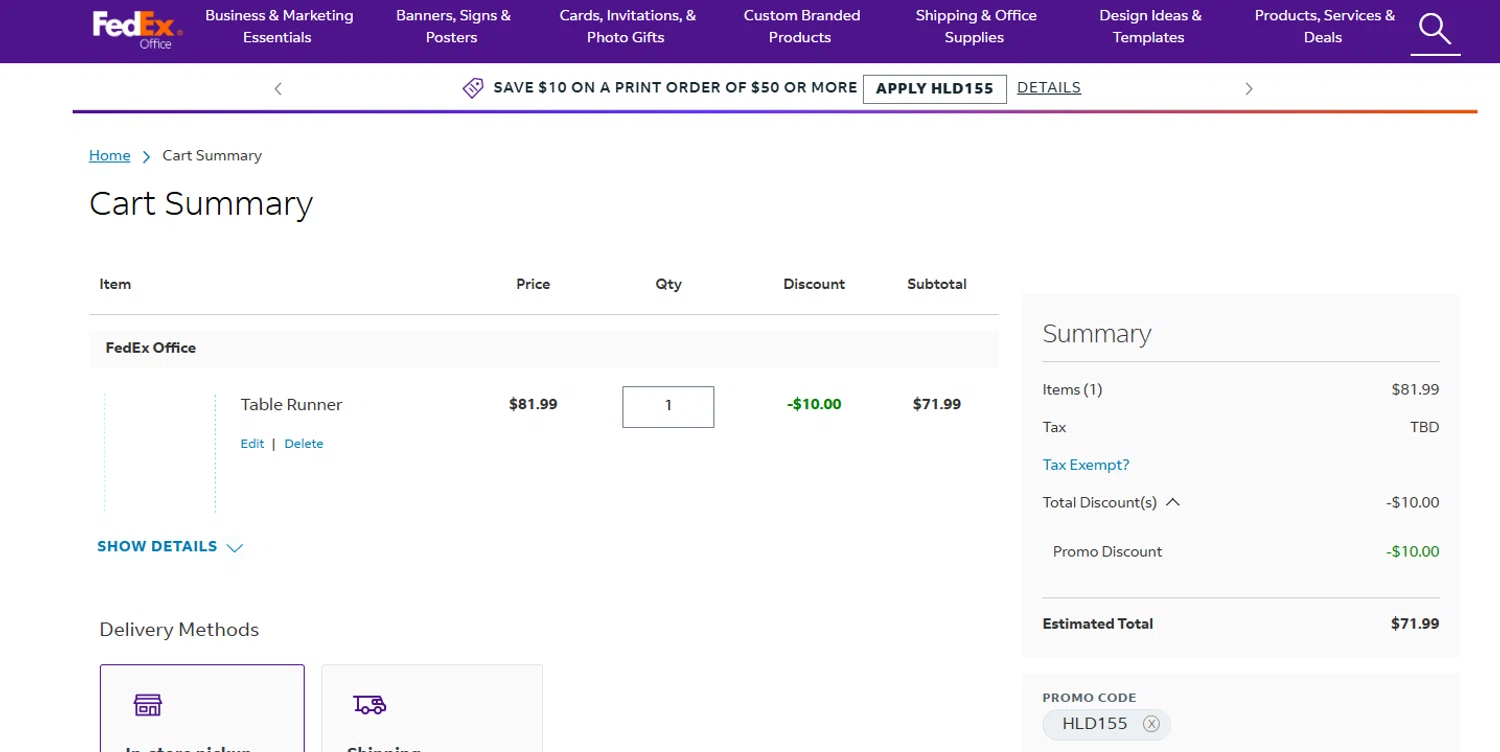Open Business & Marketing Essentials menu
The width and height of the screenshot is (1500, 752).
[279, 26]
